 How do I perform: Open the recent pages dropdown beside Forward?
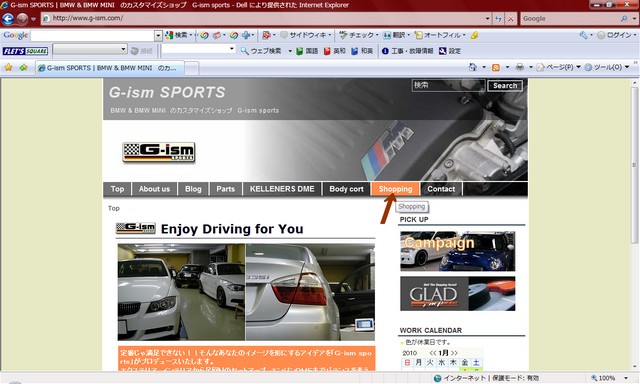tap(33, 19)
